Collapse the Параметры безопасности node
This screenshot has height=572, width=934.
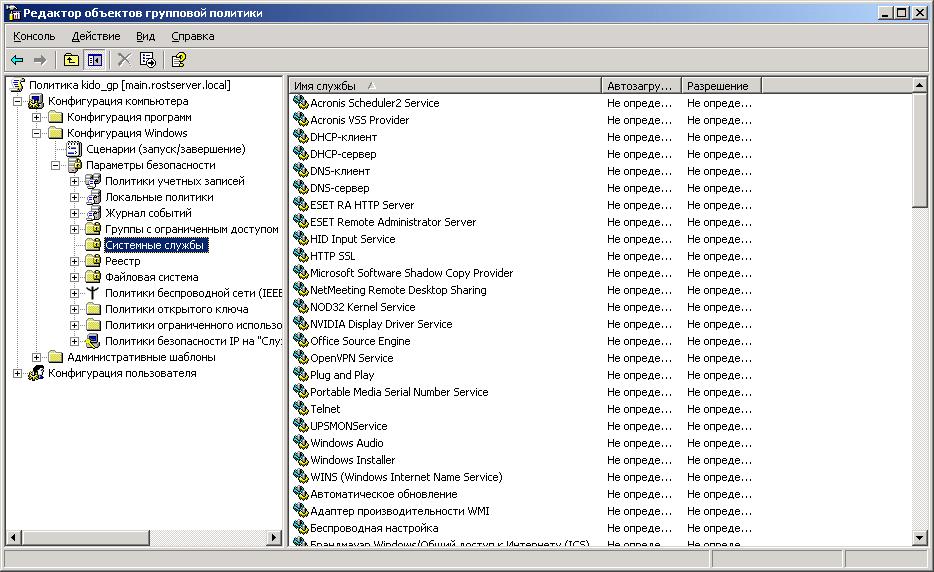(55, 165)
